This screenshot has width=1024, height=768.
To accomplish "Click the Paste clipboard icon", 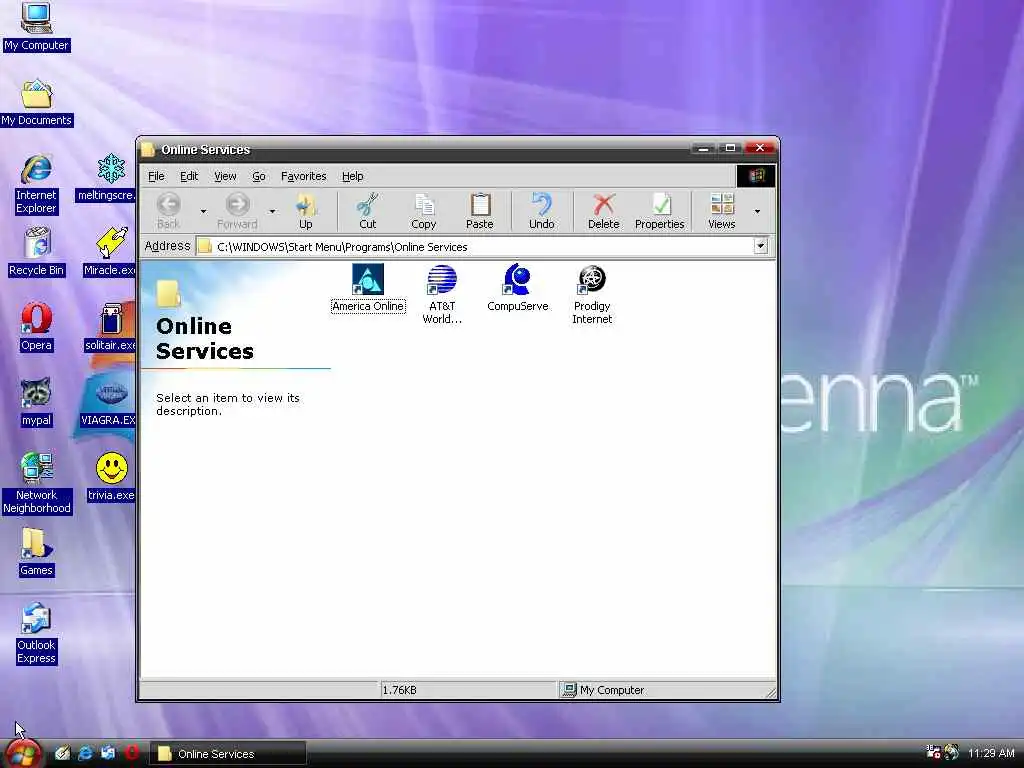I will [480, 204].
